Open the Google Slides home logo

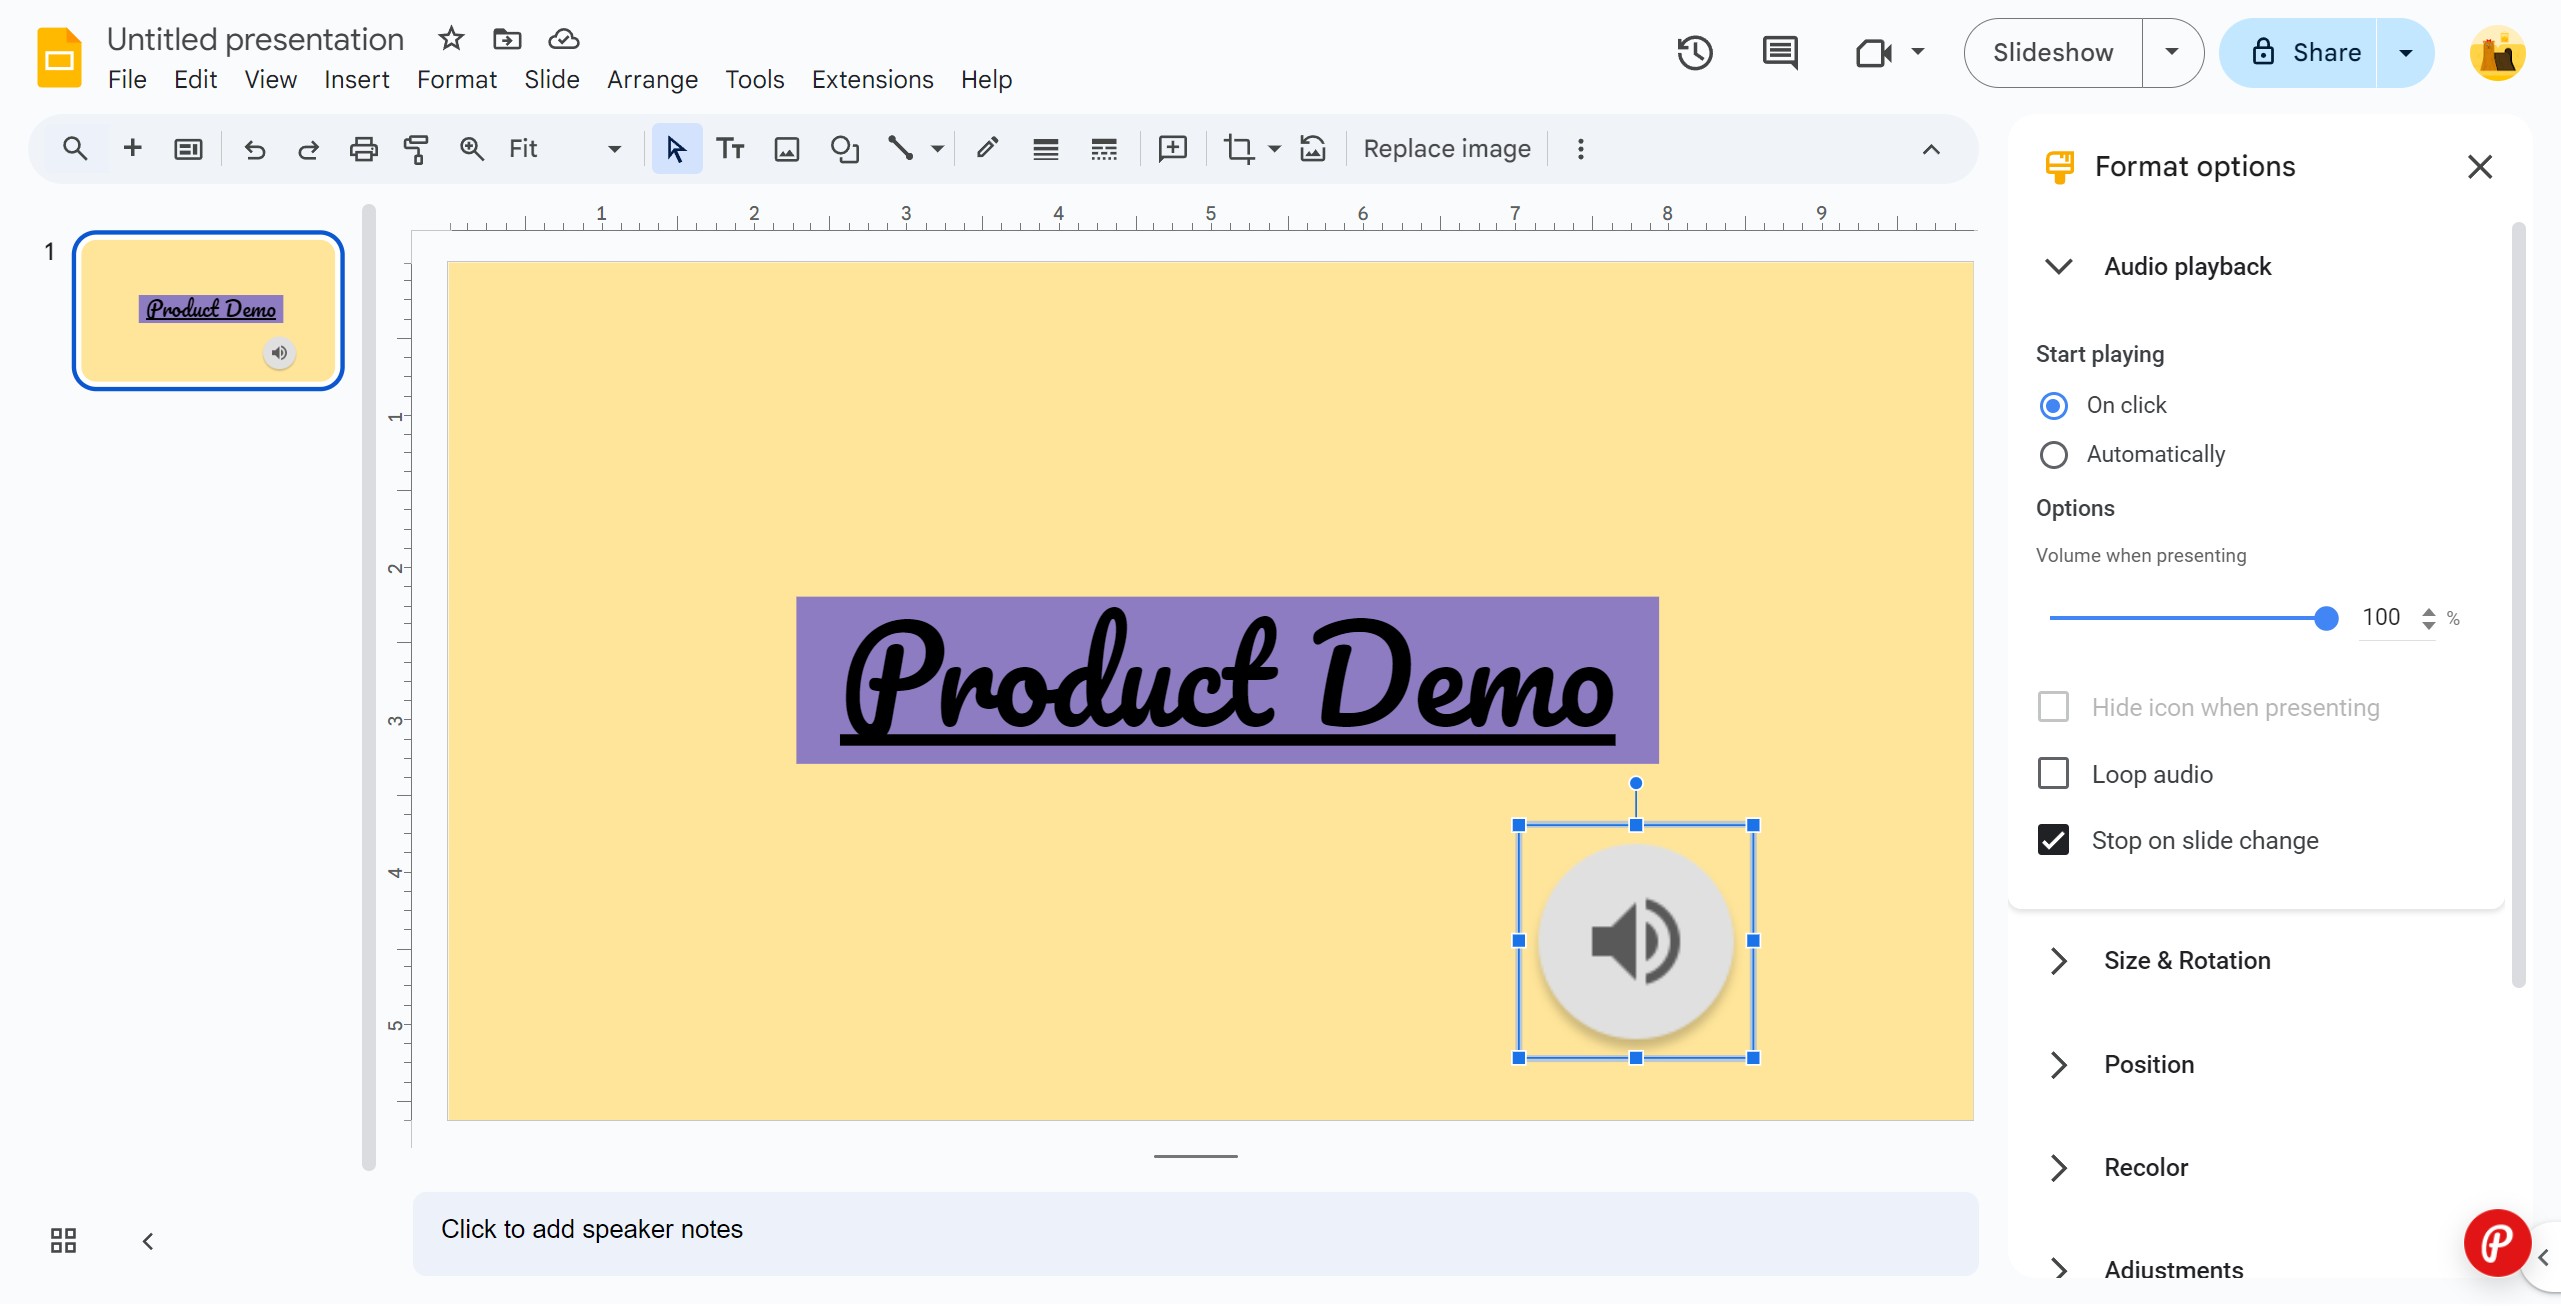(x=59, y=58)
